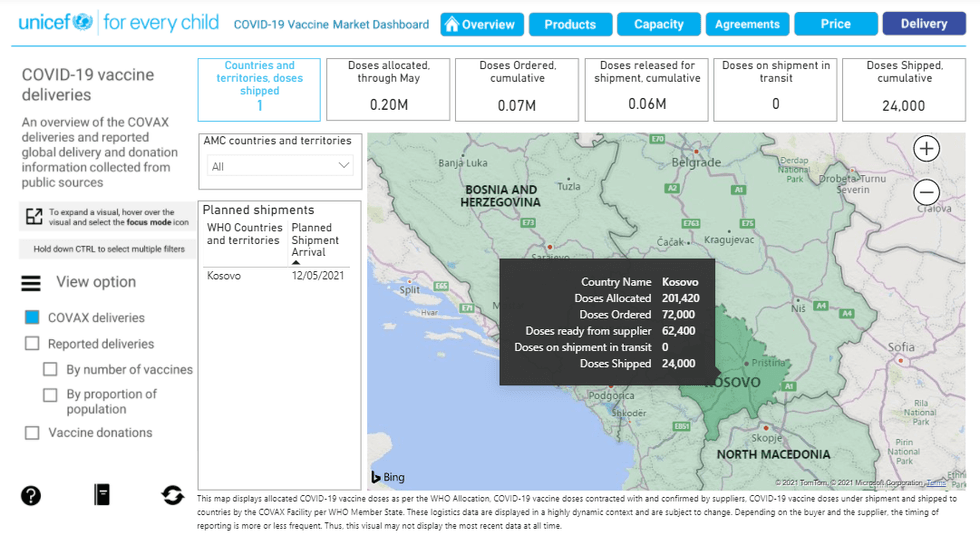
Task: Click the refresh arrows icon
Action: pos(172,495)
